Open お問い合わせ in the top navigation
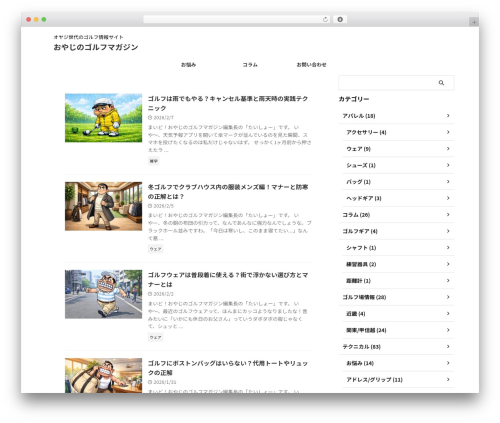500x423 pixels. (x=311, y=65)
